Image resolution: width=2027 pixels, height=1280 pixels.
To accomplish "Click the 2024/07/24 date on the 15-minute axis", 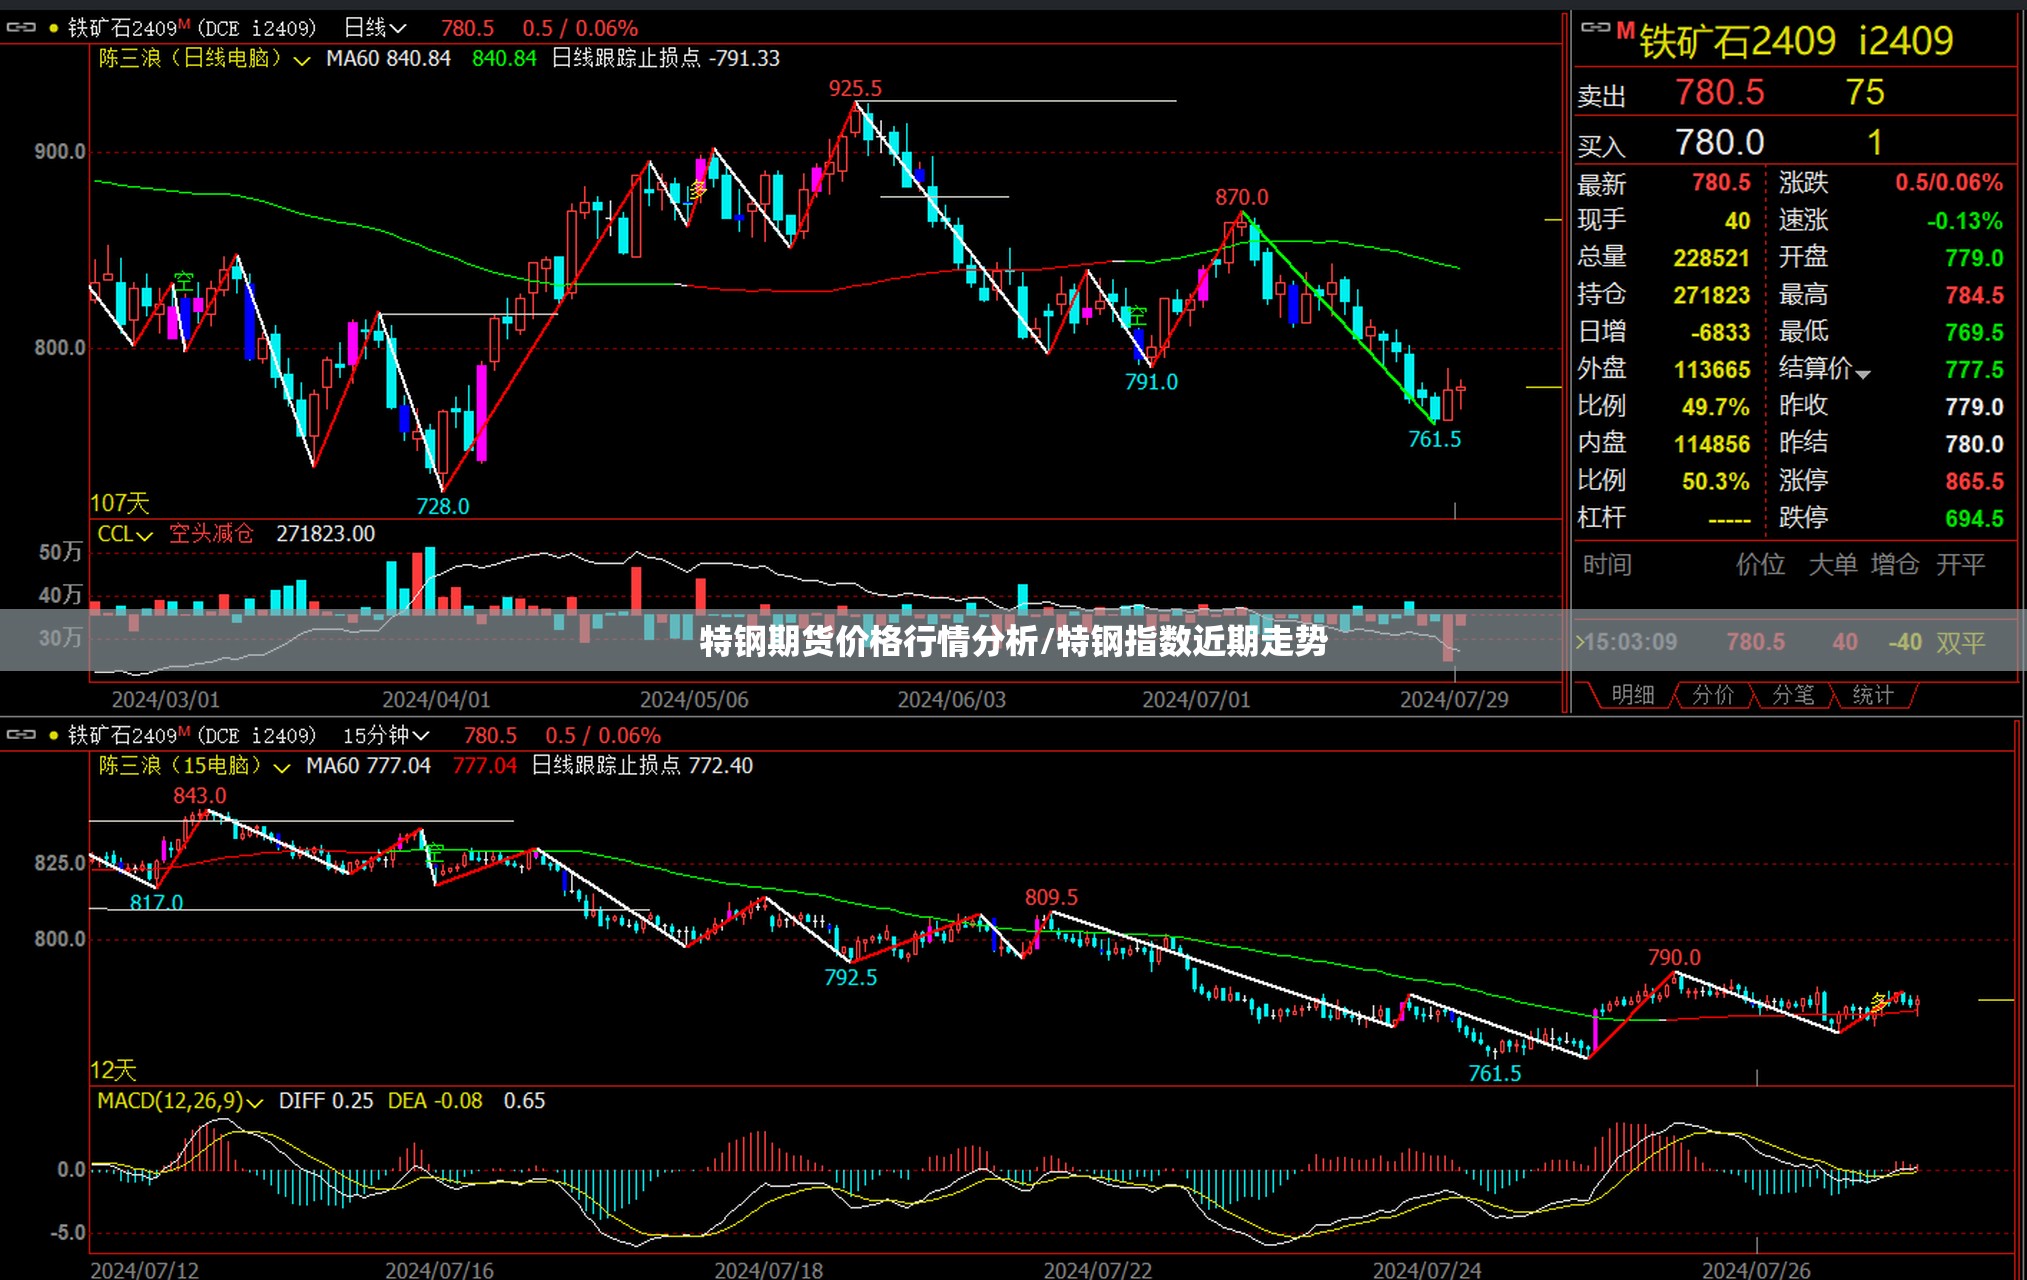I will (x=1427, y=1270).
